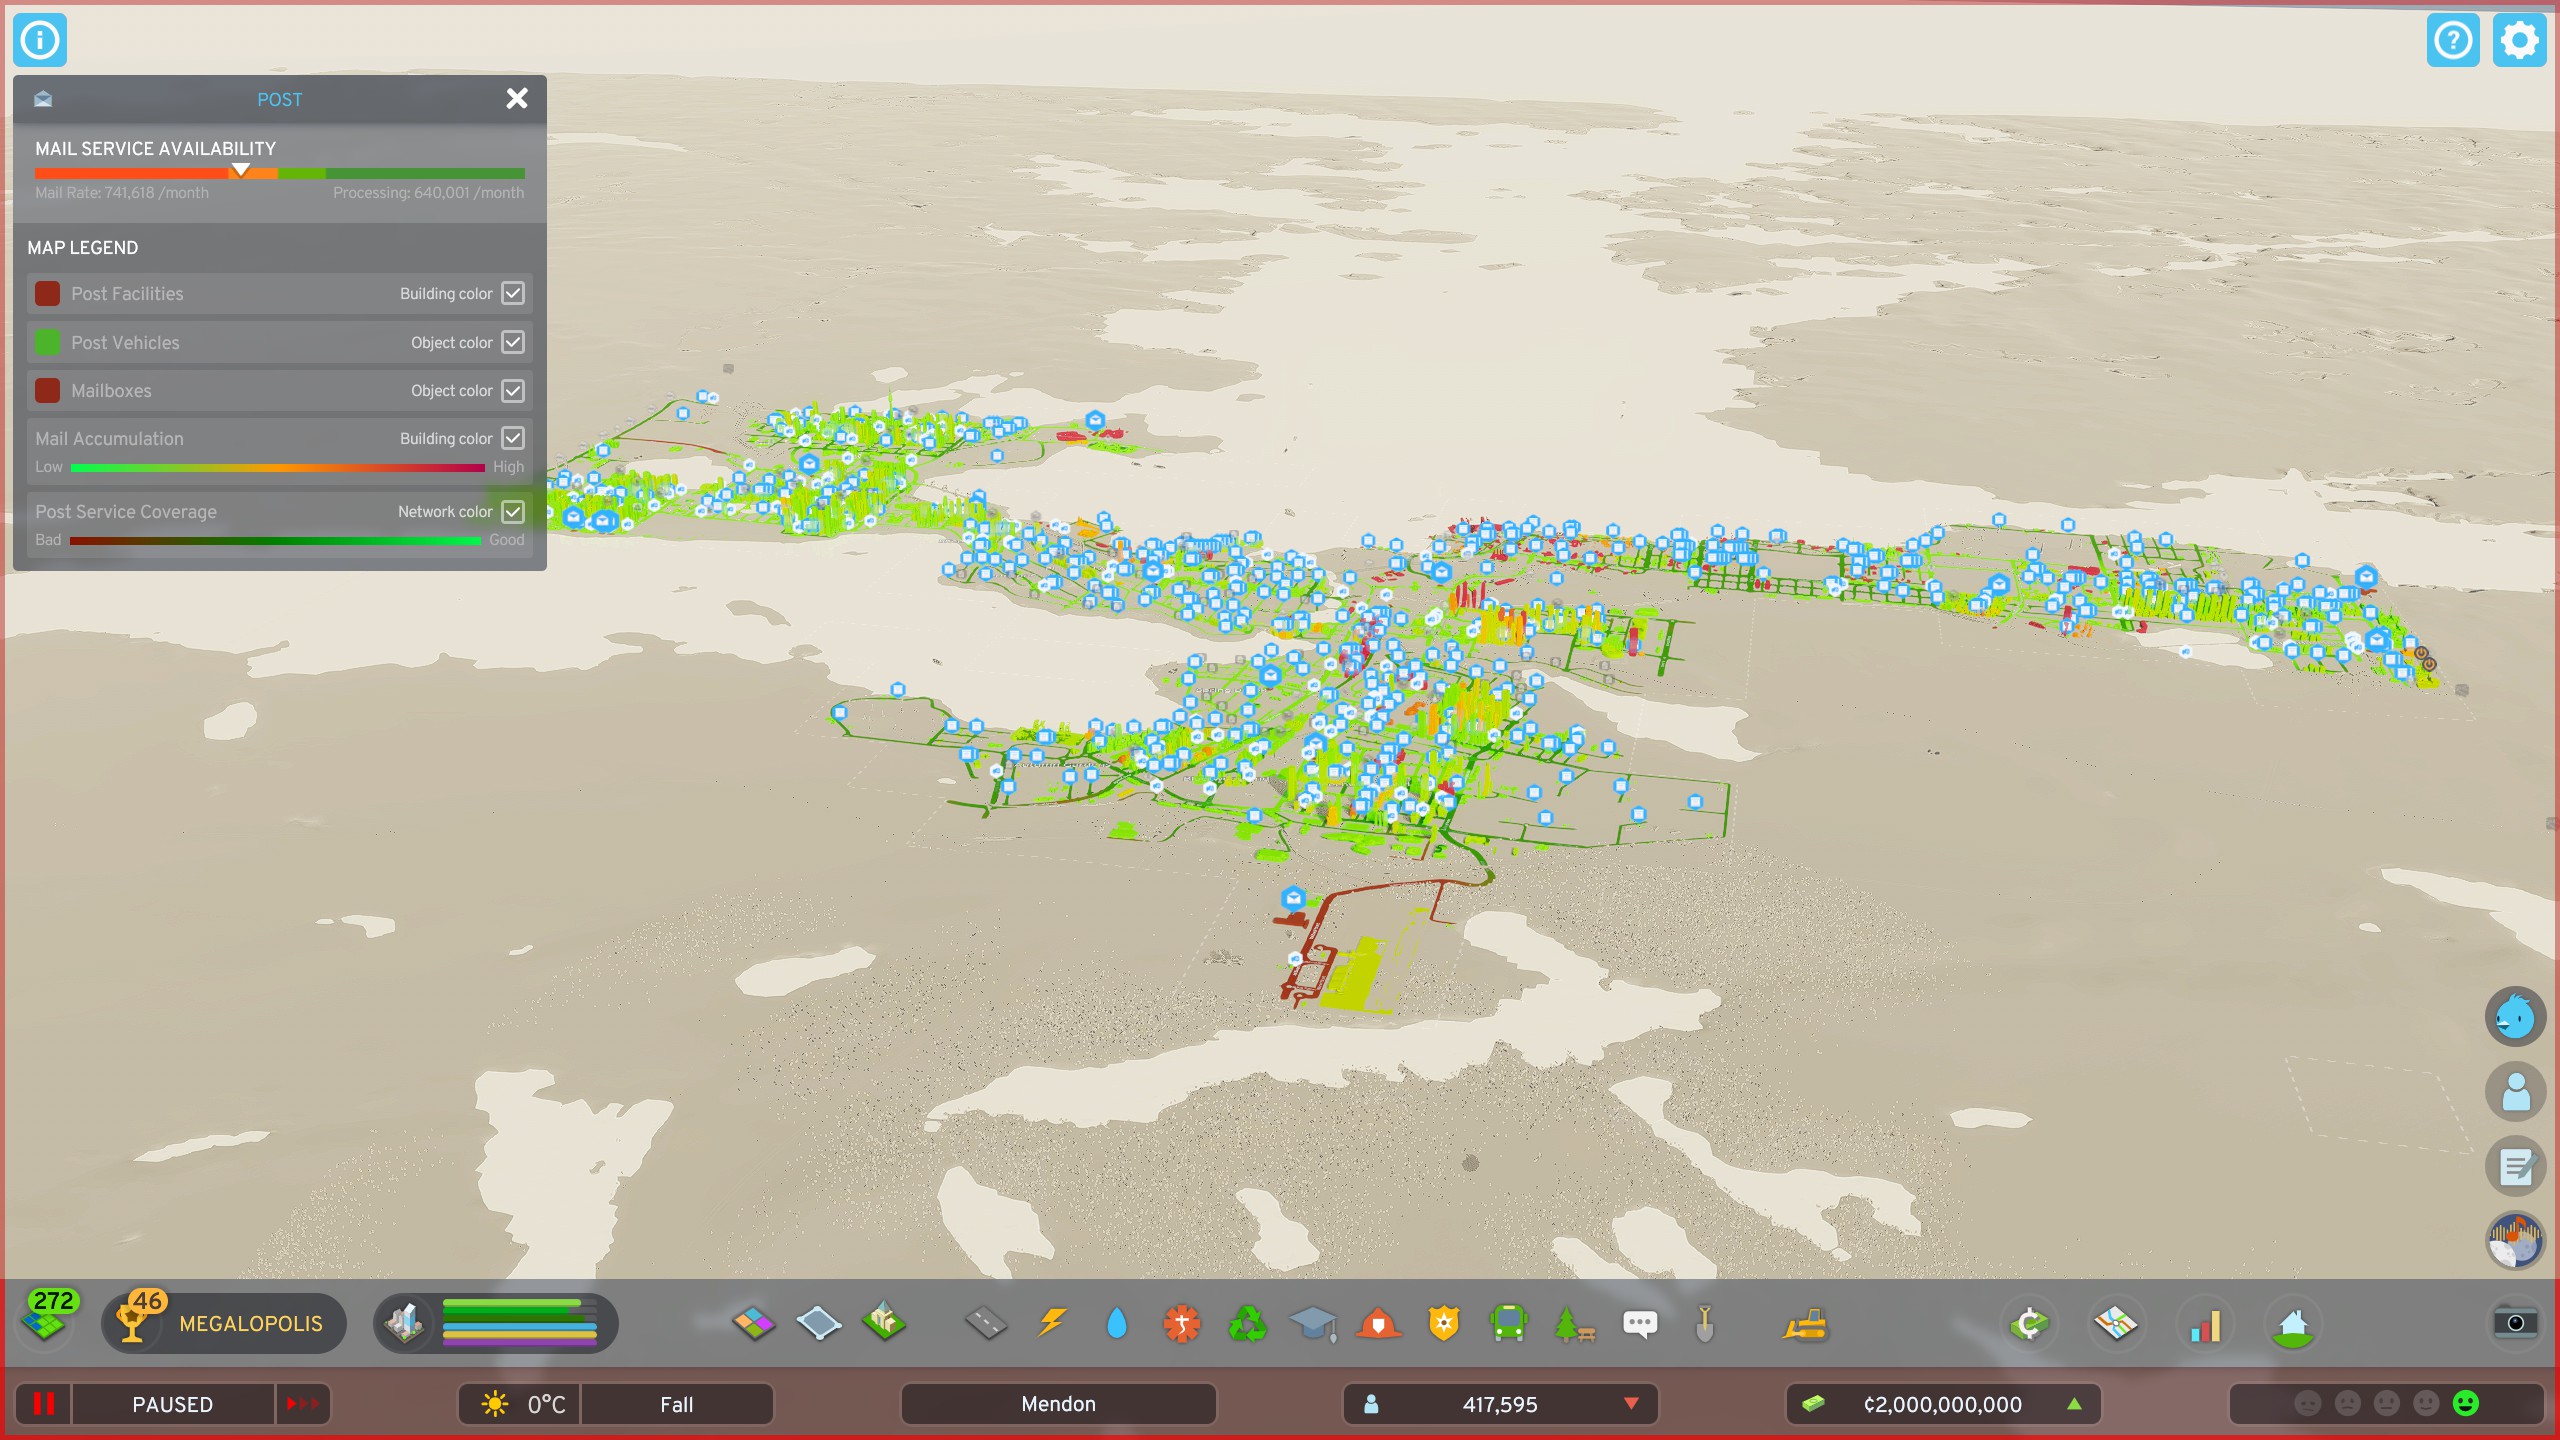Image resolution: width=2560 pixels, height=1440 pixels.
Task: Open the Water & Sewage tool
Action: click(x=1116, y=1323)
